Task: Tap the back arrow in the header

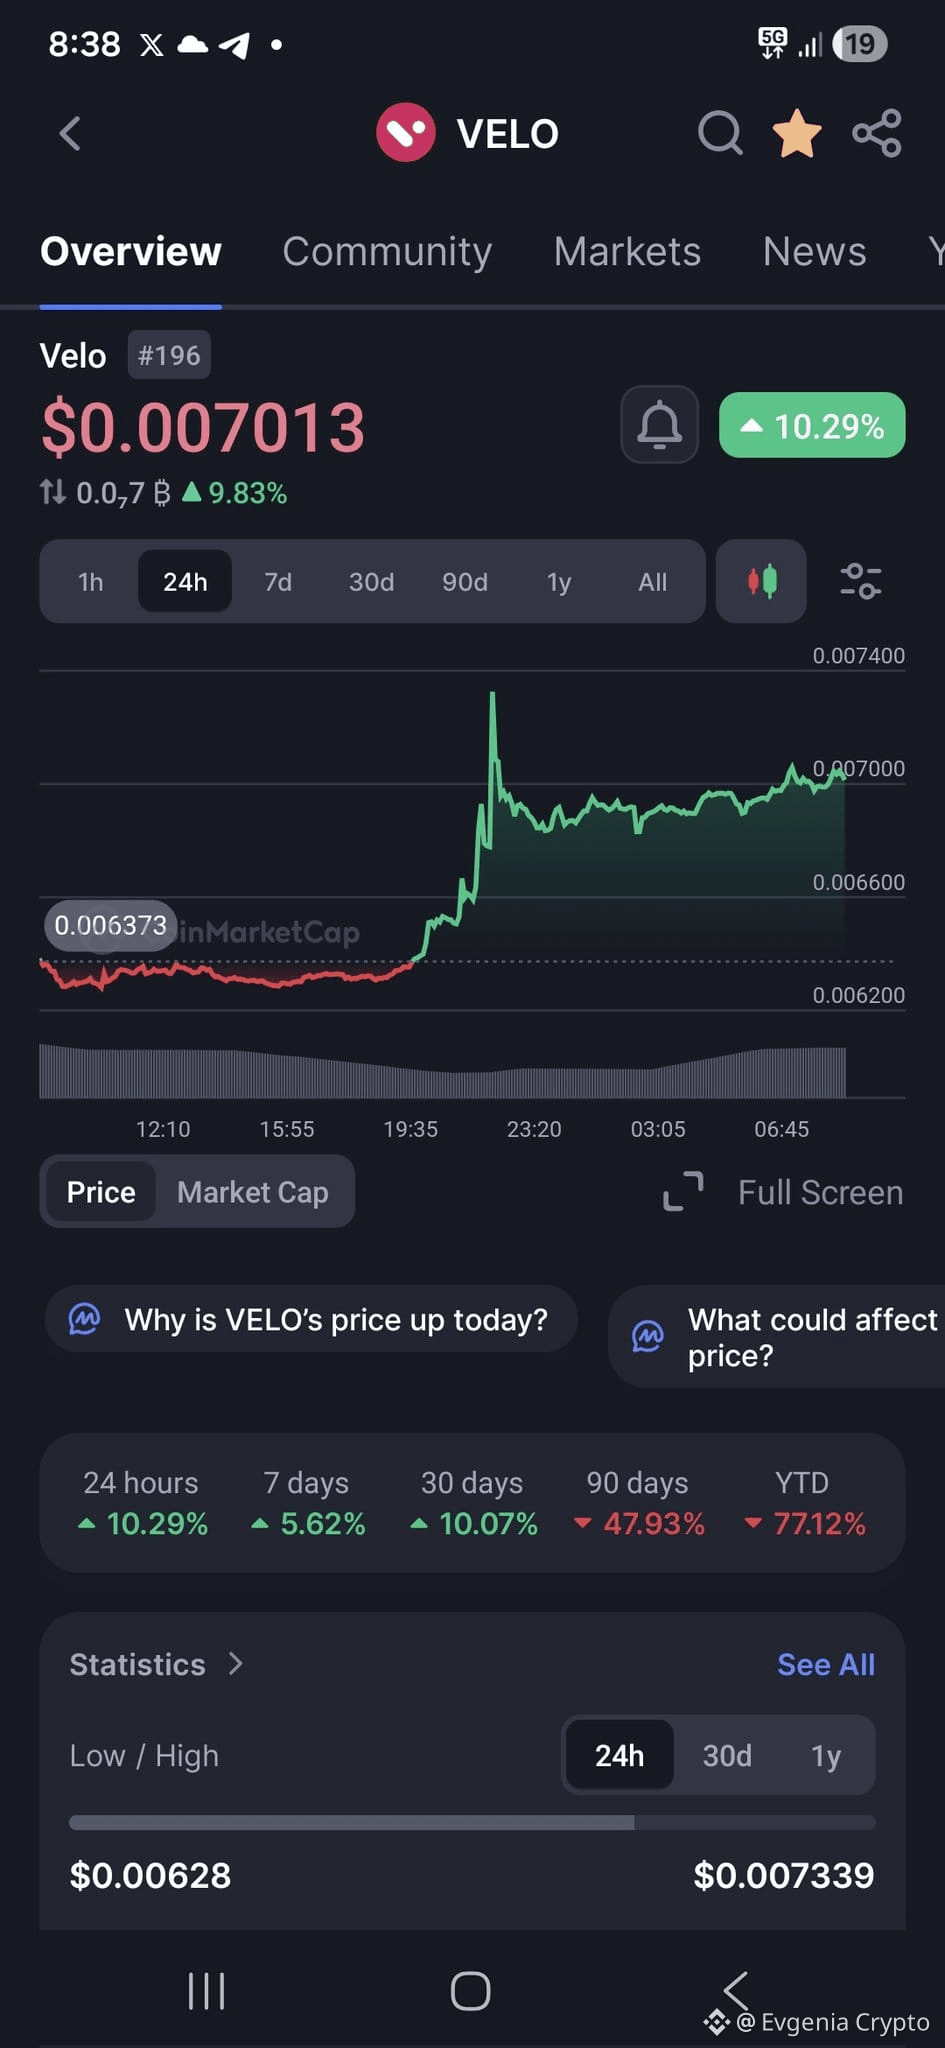Action: [70, 133]
